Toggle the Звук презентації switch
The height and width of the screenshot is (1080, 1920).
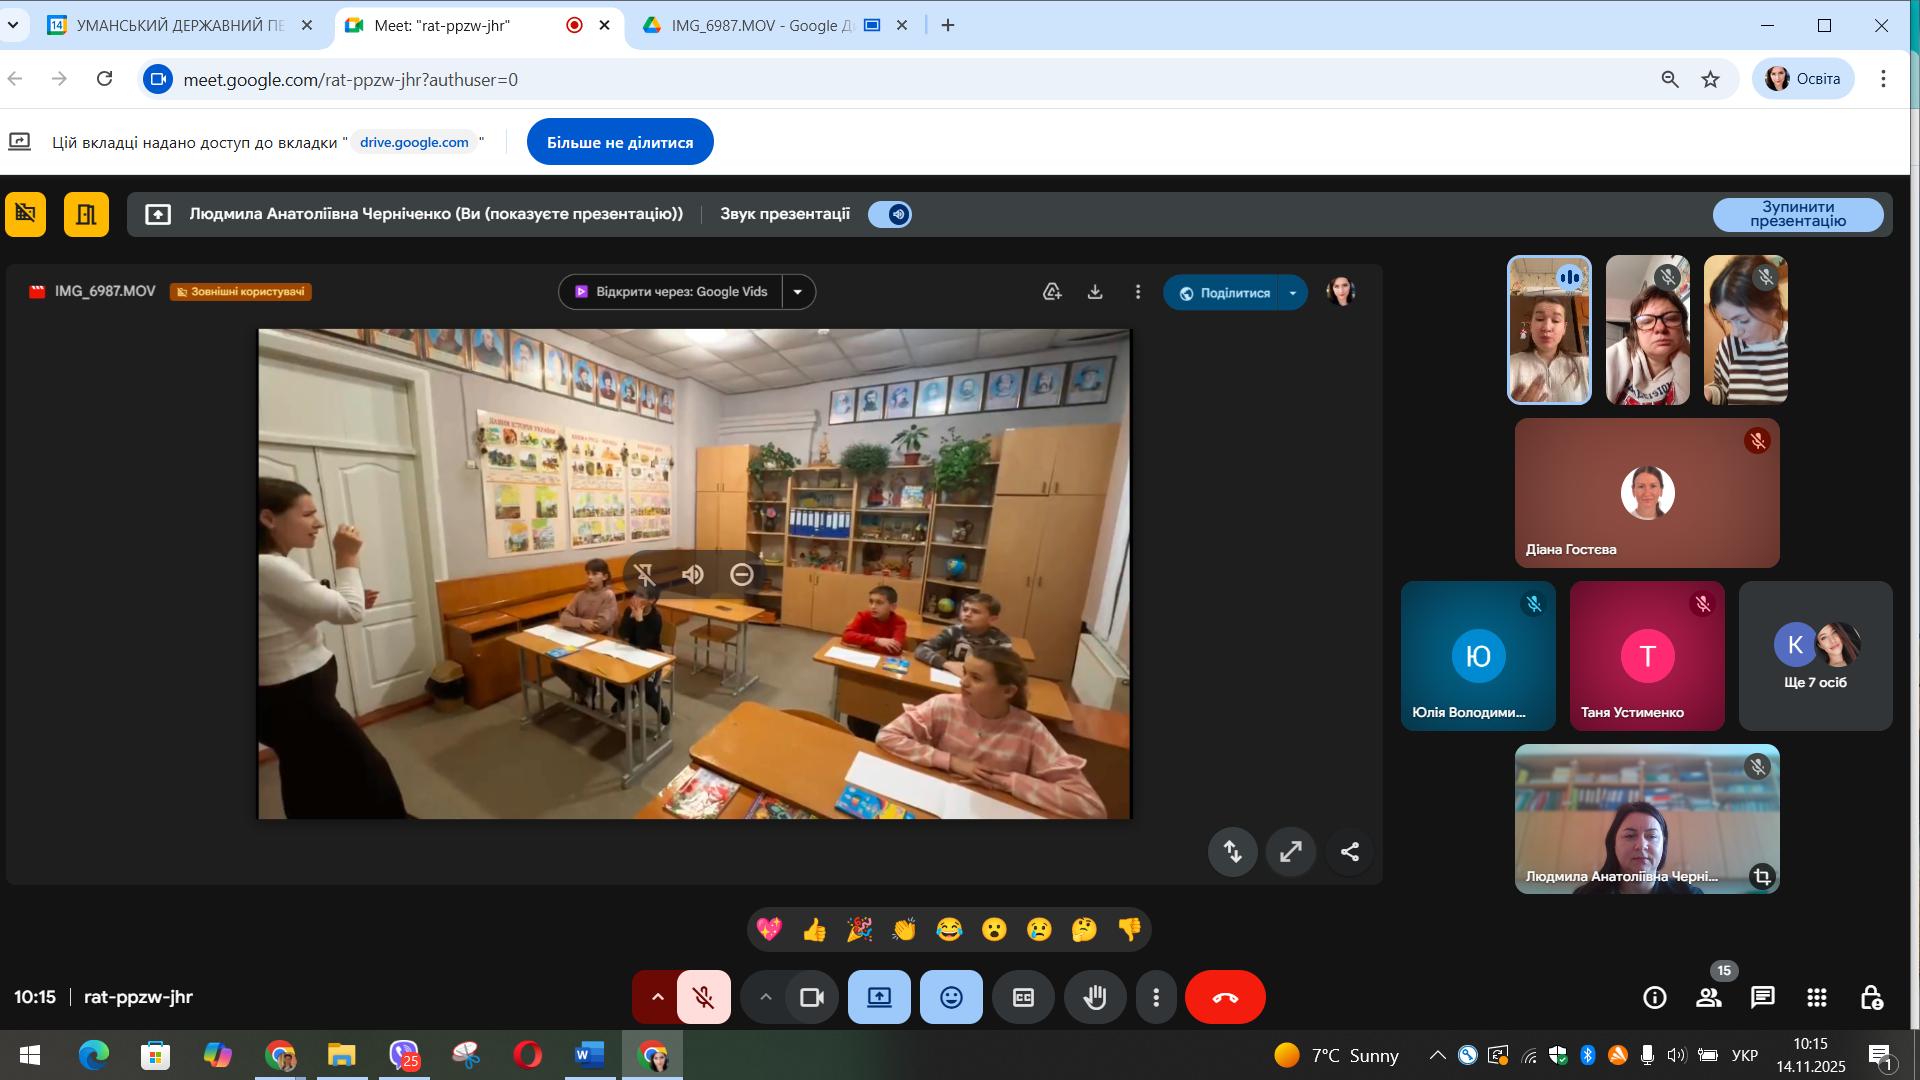click(x=890, y=214)
